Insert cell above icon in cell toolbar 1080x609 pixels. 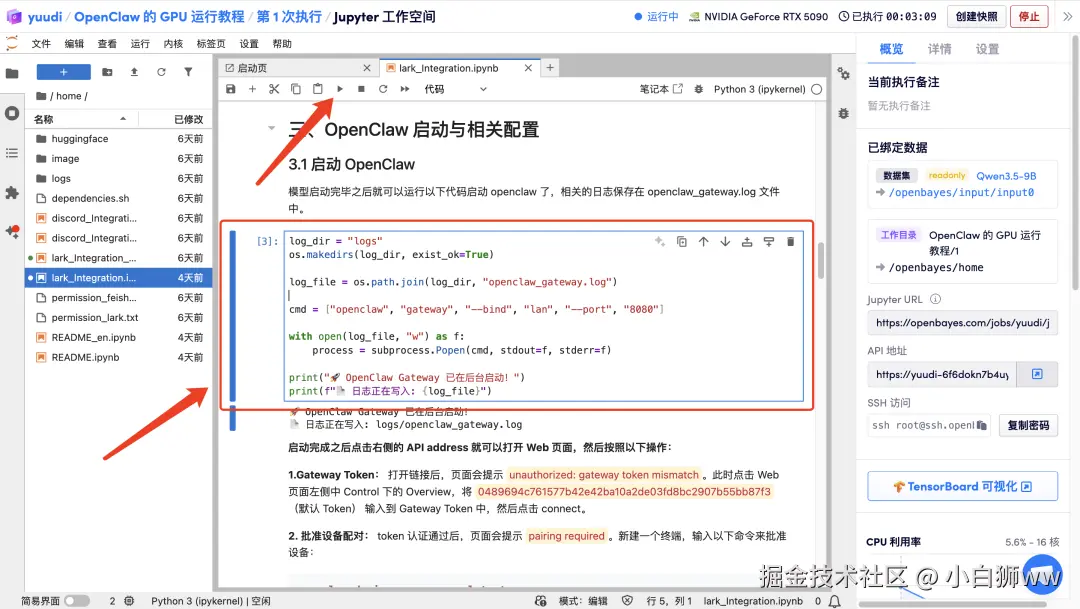tap(747, 242)
